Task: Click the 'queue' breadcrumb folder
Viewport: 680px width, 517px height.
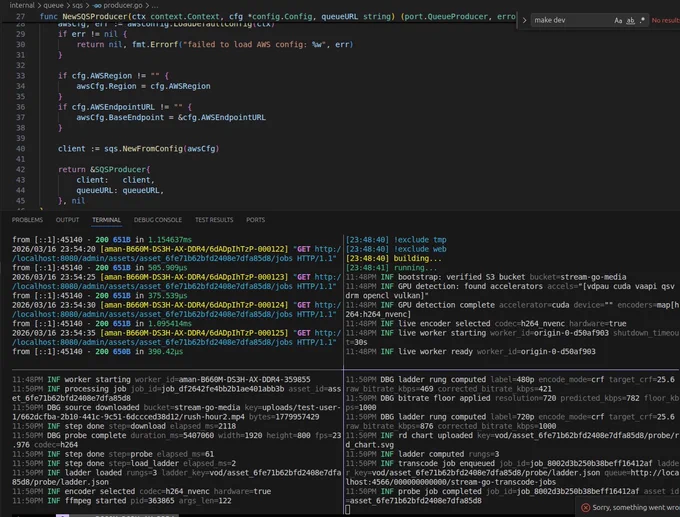Action: (53, 5)
